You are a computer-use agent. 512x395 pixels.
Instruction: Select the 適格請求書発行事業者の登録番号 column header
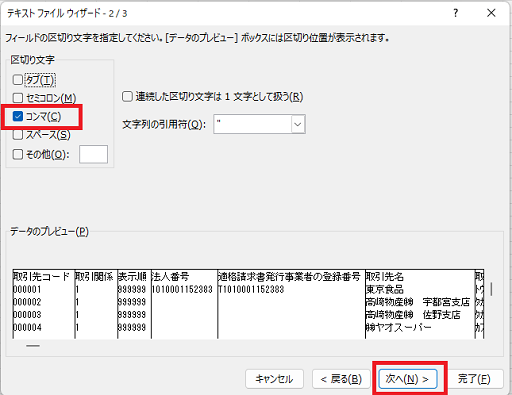click(x=289, y=276)
